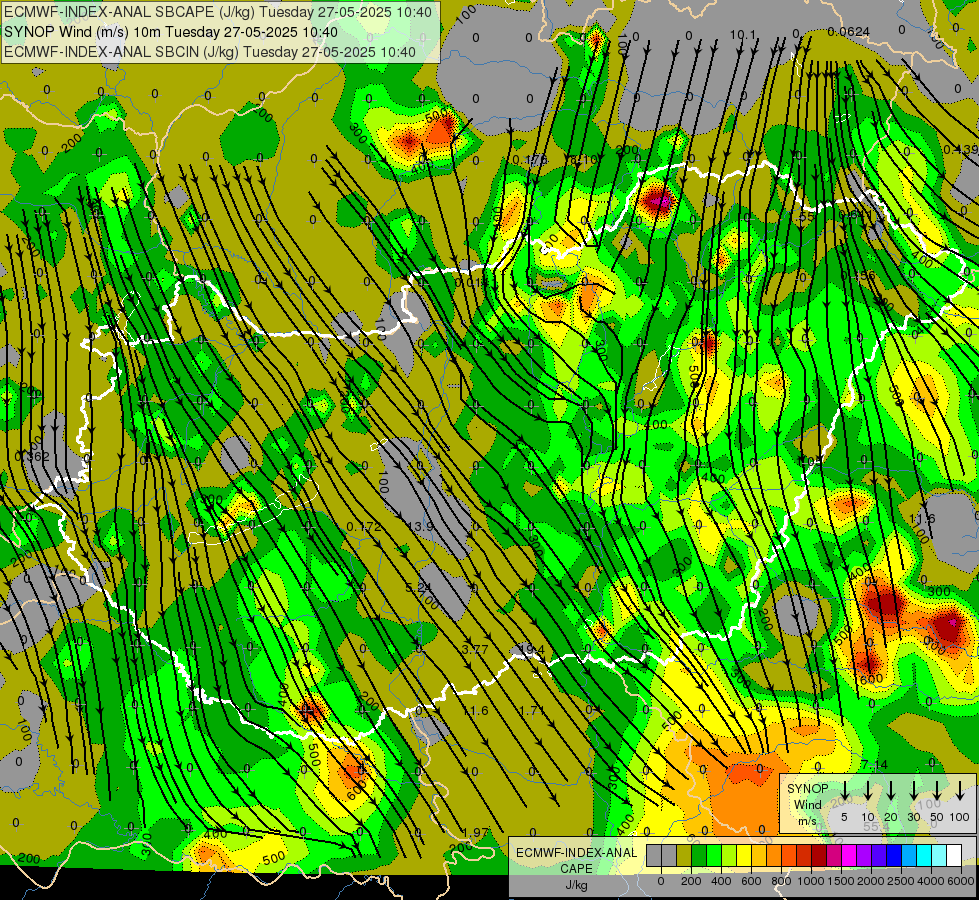This screenshot has width=979, height=900.
Task: Click the CAPE legend tick label 1000
Action: 811,881
